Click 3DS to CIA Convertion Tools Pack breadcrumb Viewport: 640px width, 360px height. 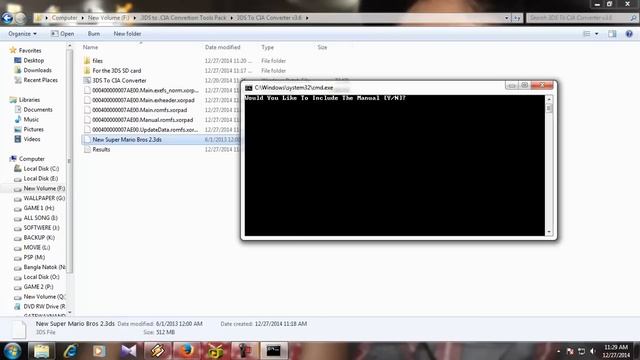183,18
